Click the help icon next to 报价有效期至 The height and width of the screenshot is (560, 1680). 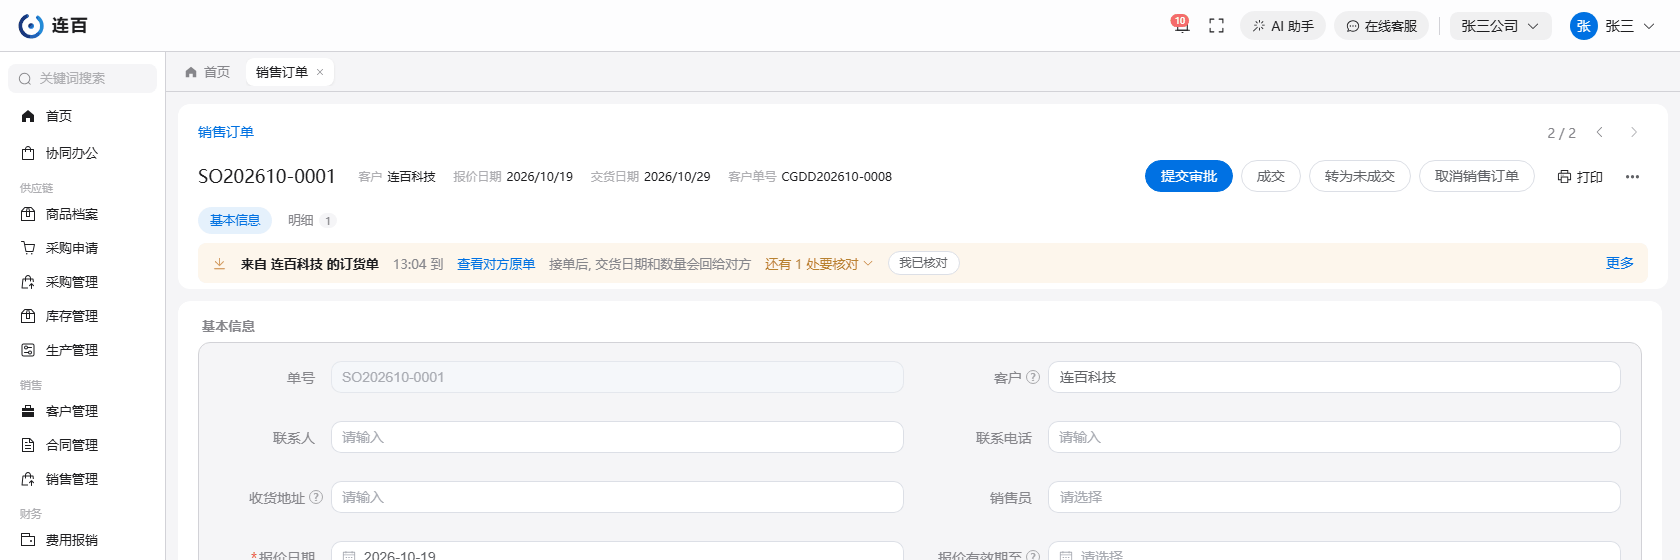[x=1033, y=555]
